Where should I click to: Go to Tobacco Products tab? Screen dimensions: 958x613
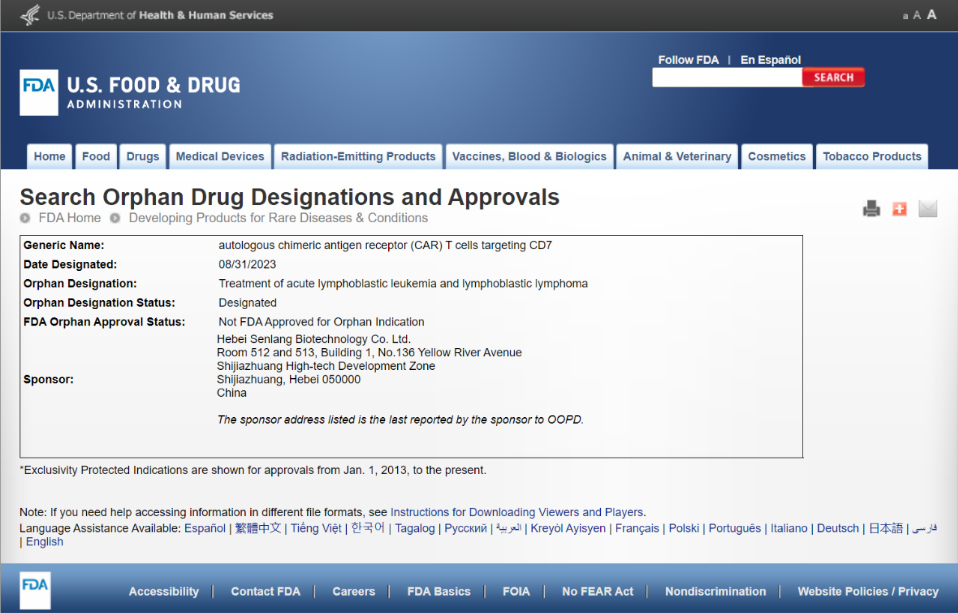[872, 157]
